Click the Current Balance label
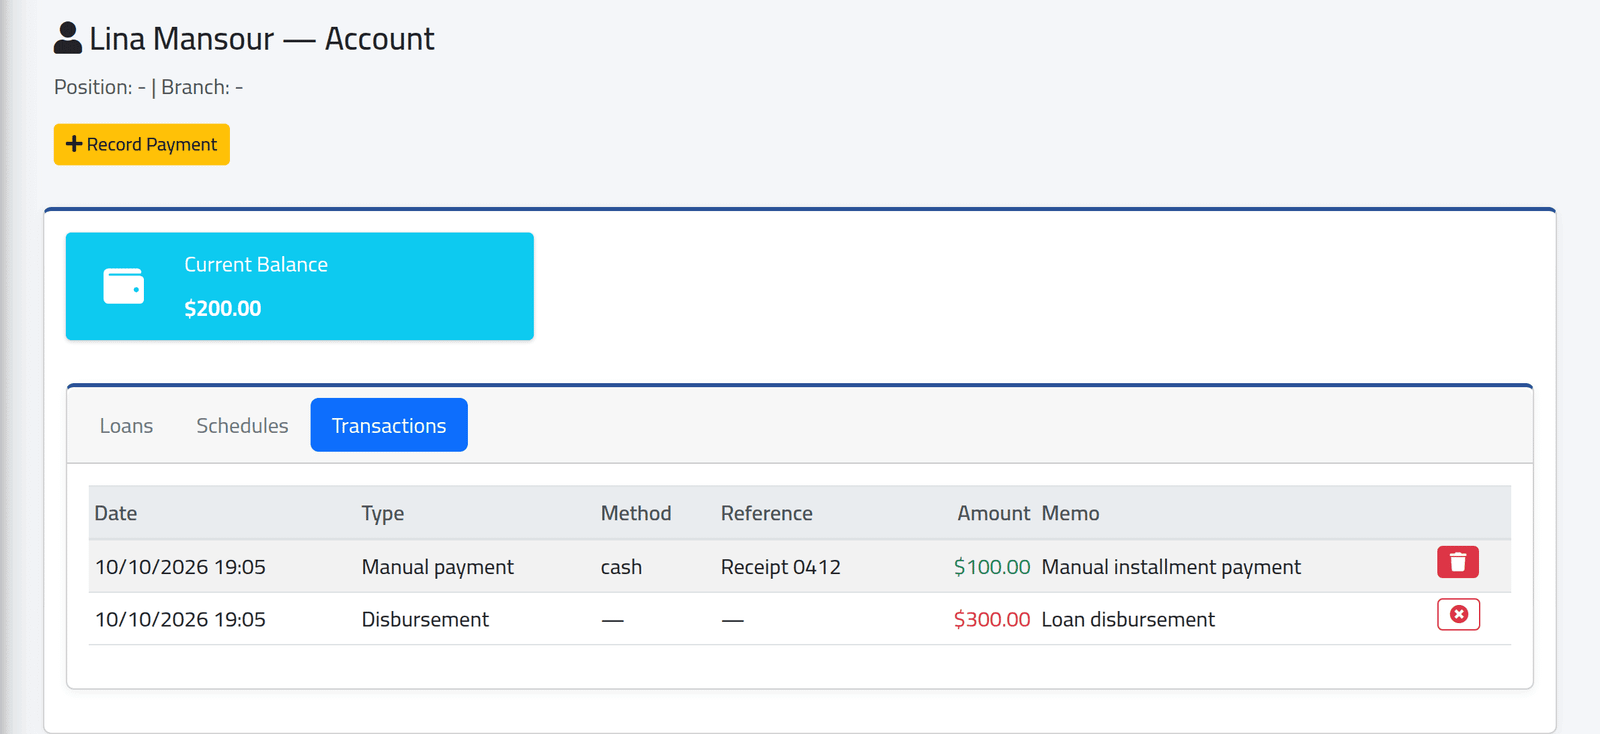Screen dimensions: 1600x734 point(256,264)
